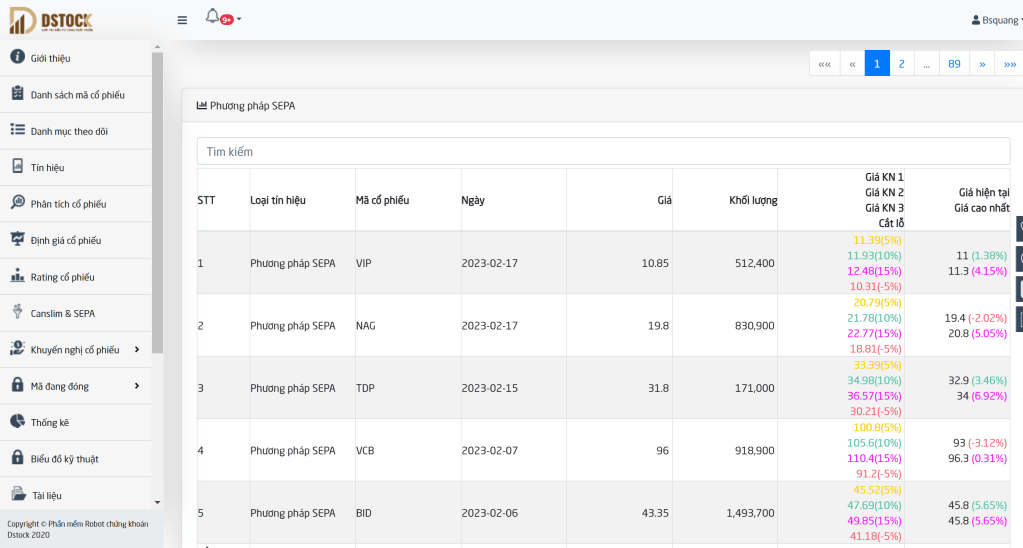Click the Giới thiệu info icon
1023x548 pixels.
(x=17, y=57)
